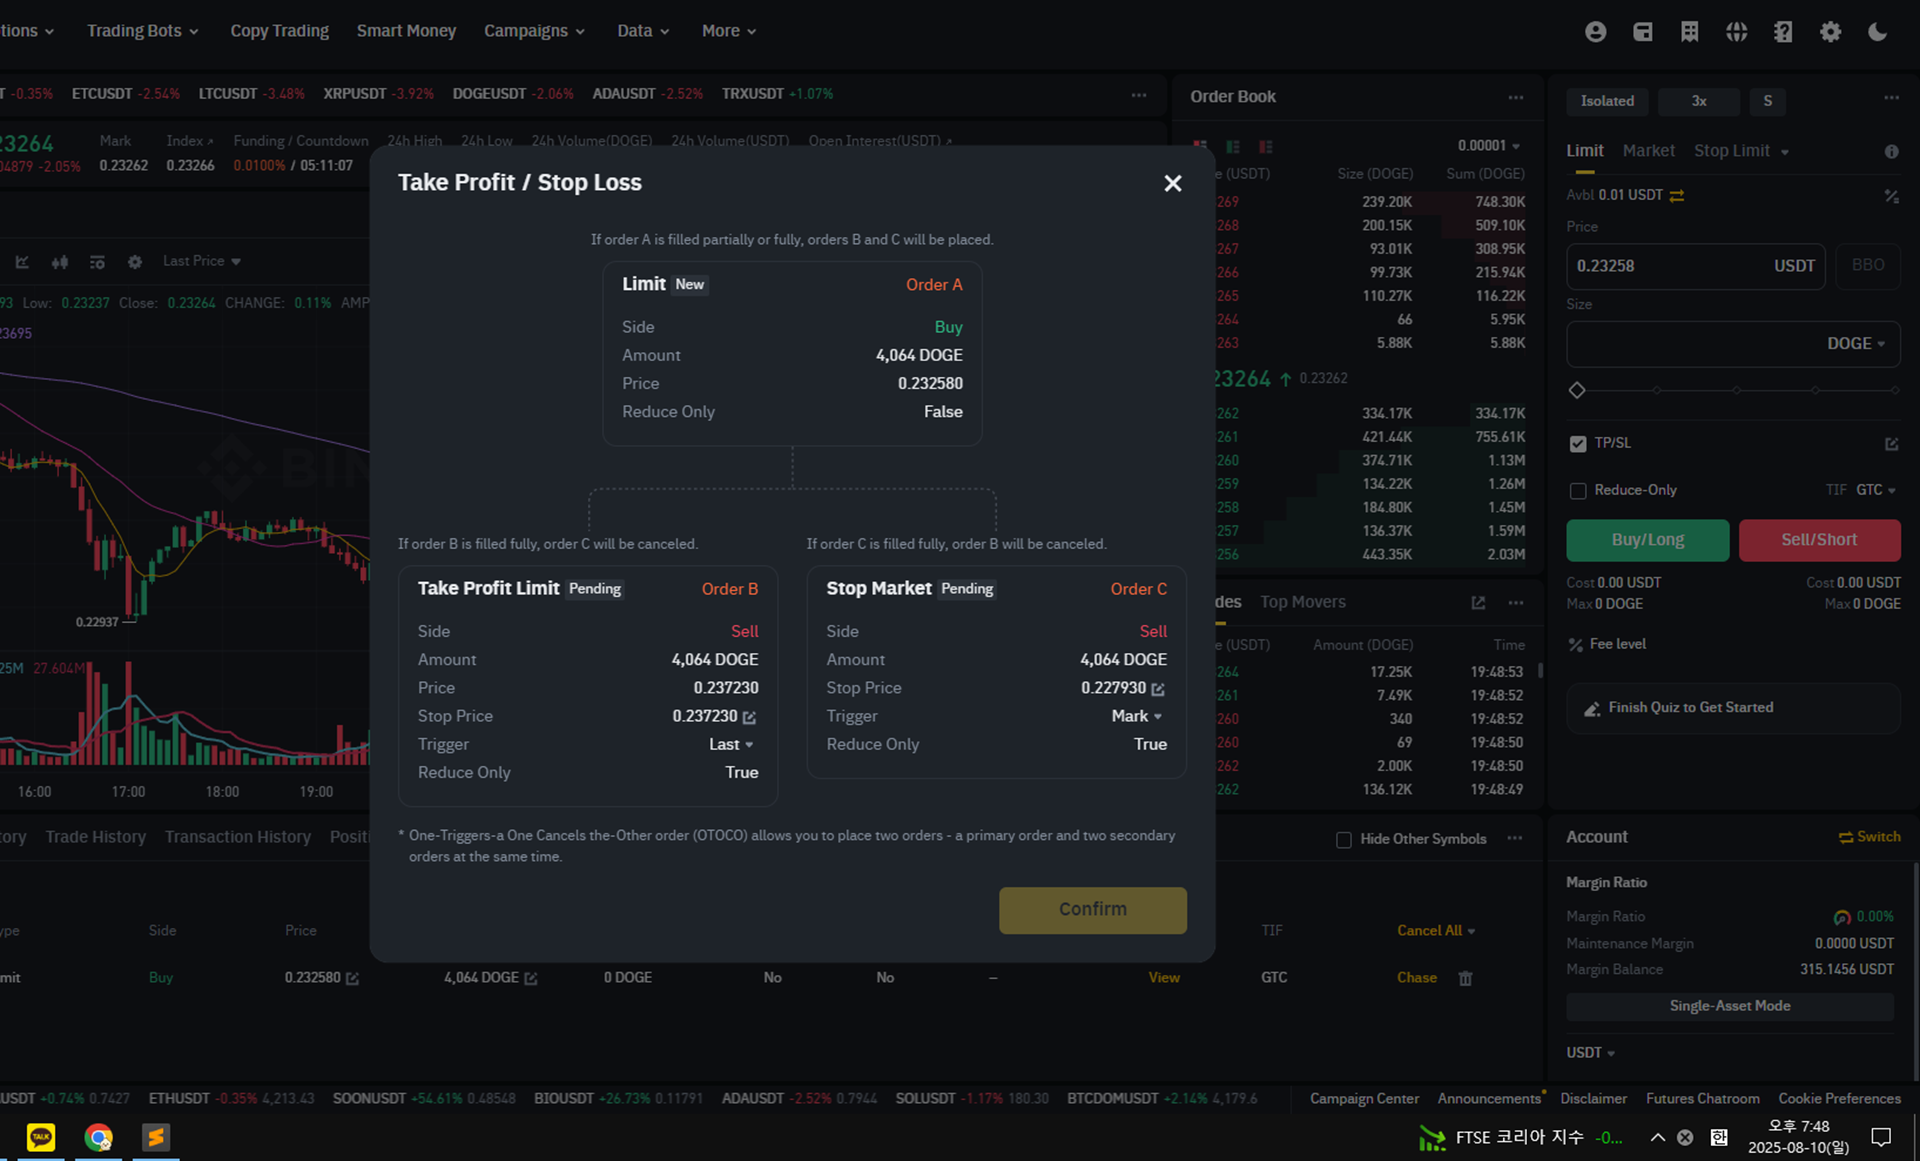The height and width of the screenshot is (1161, 1920).
Task: Close the Take Profit / Stop Loss dialog
Action: tap(1172, 183)
